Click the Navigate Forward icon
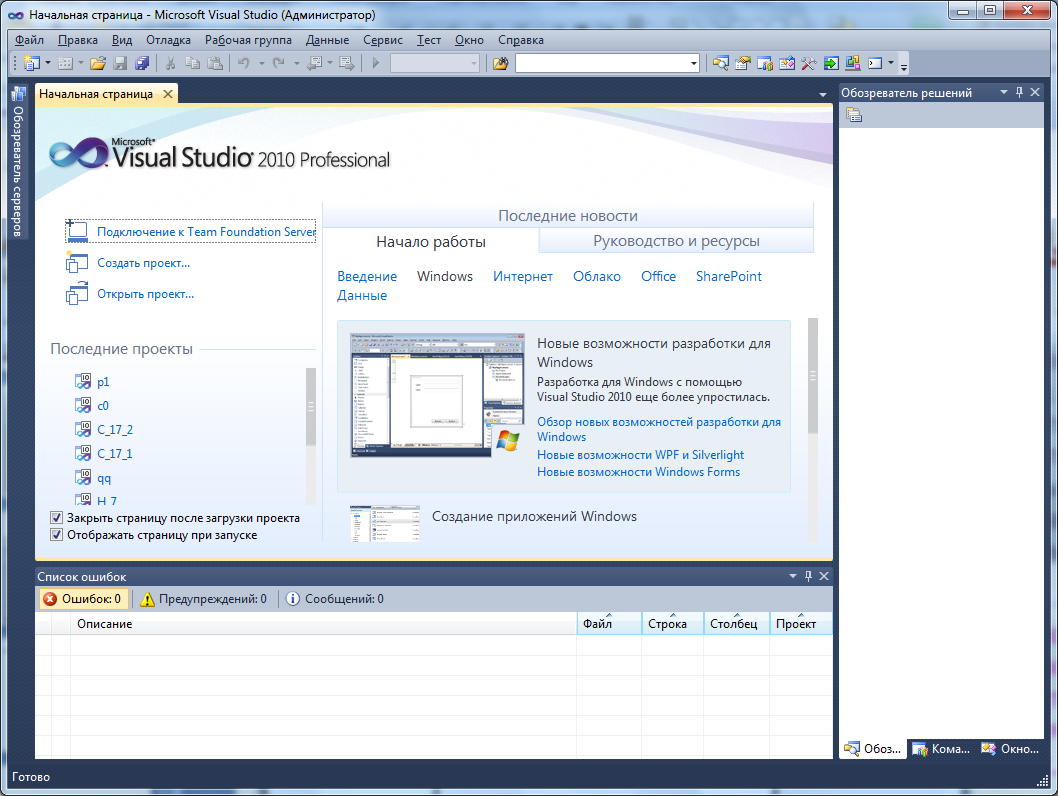 click(x=347, y=63)
